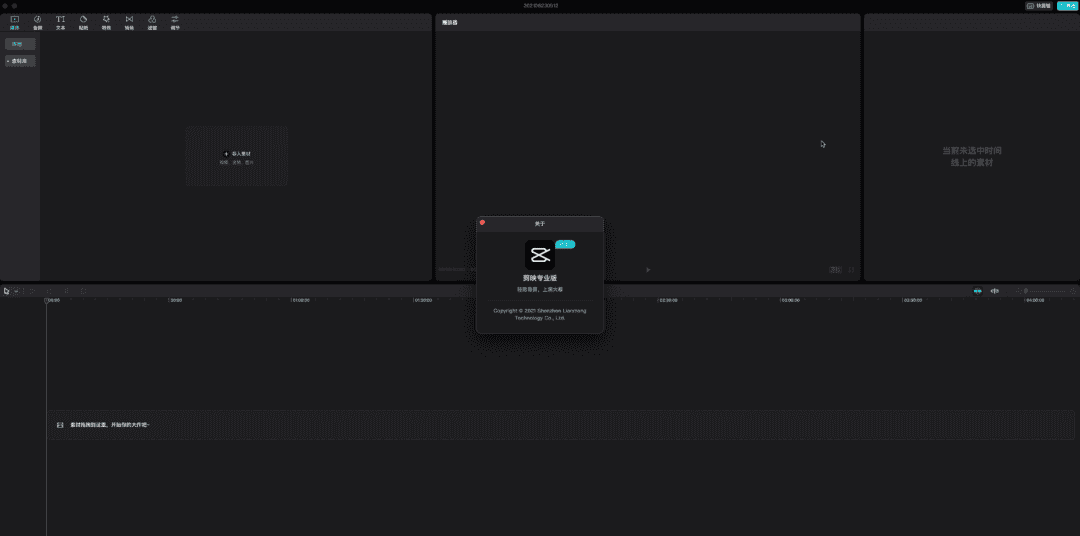This screenshot has width=1080, height=536.
Task: Toggle the timeline preview-axis icon
Action: point(994,291)
